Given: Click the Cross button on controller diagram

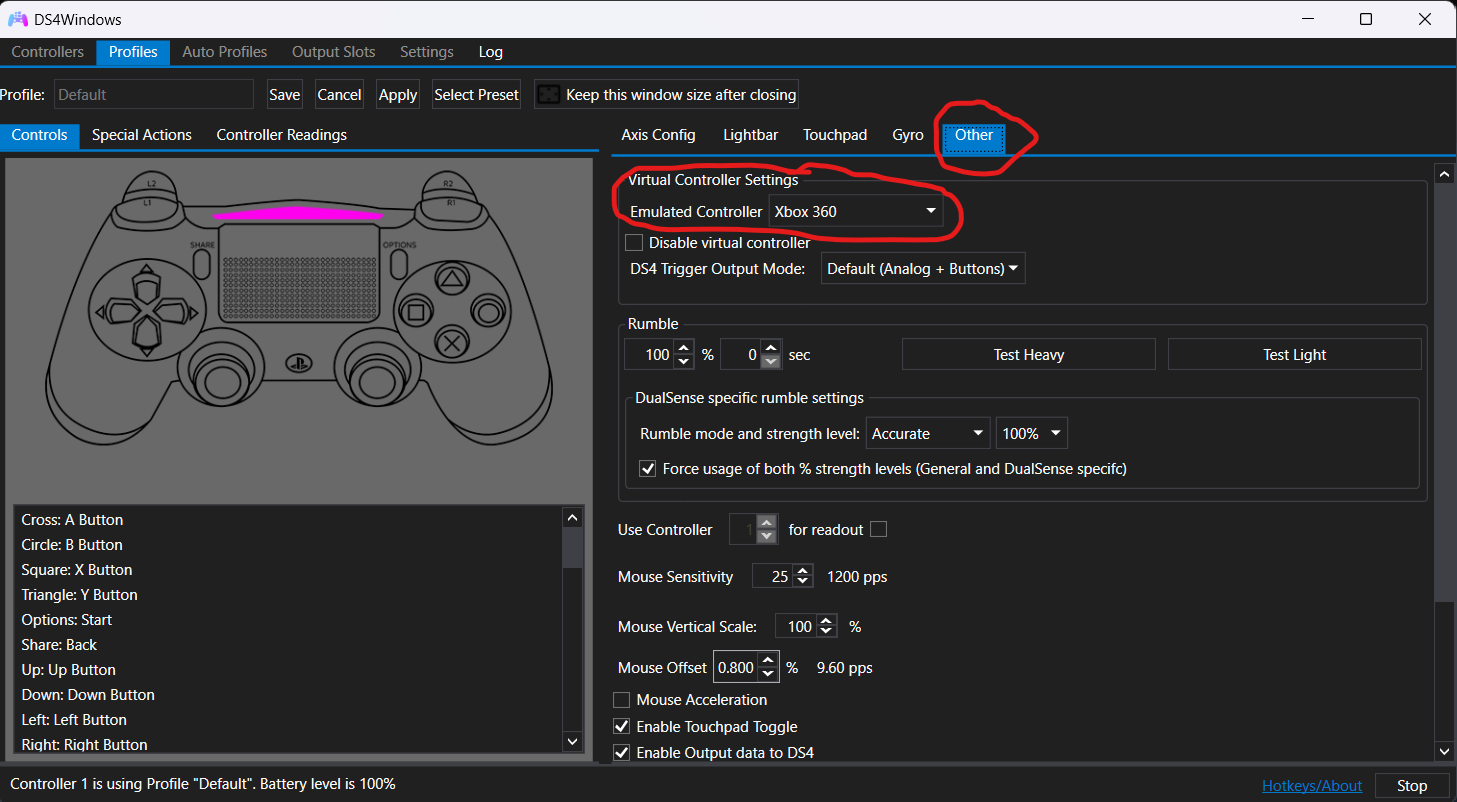Looking at the screenshot, I should 452,344.
